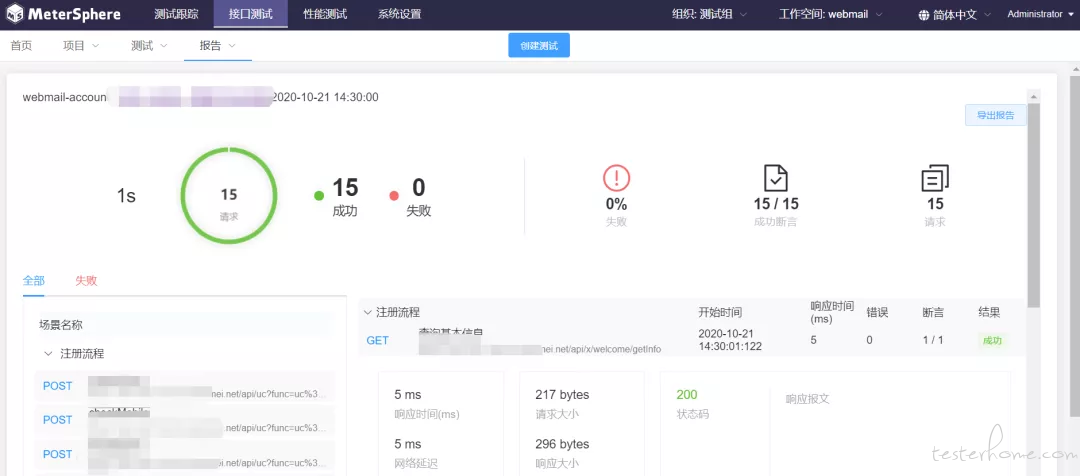Click the 创建测试 button

tap(539, 46)
